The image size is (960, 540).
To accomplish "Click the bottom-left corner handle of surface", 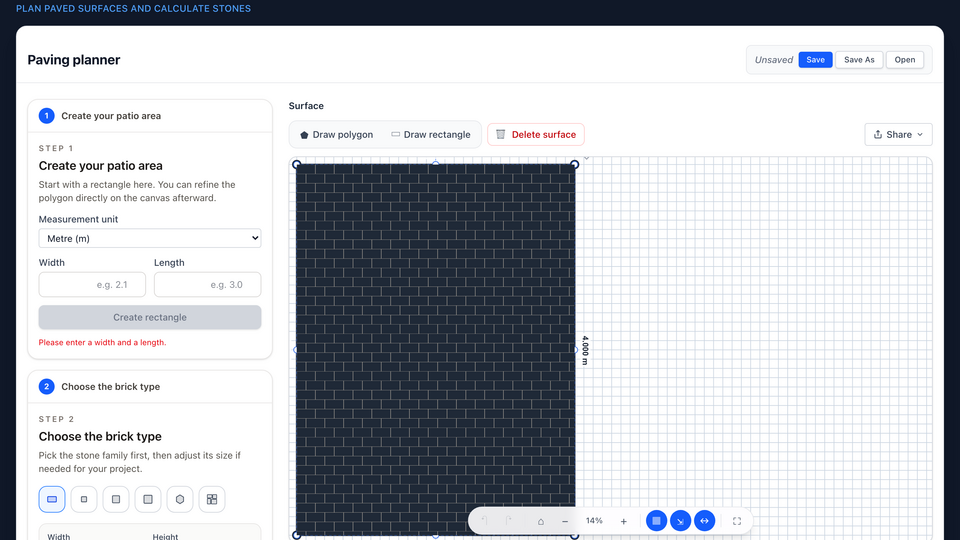I will click(x=296, y=535).
